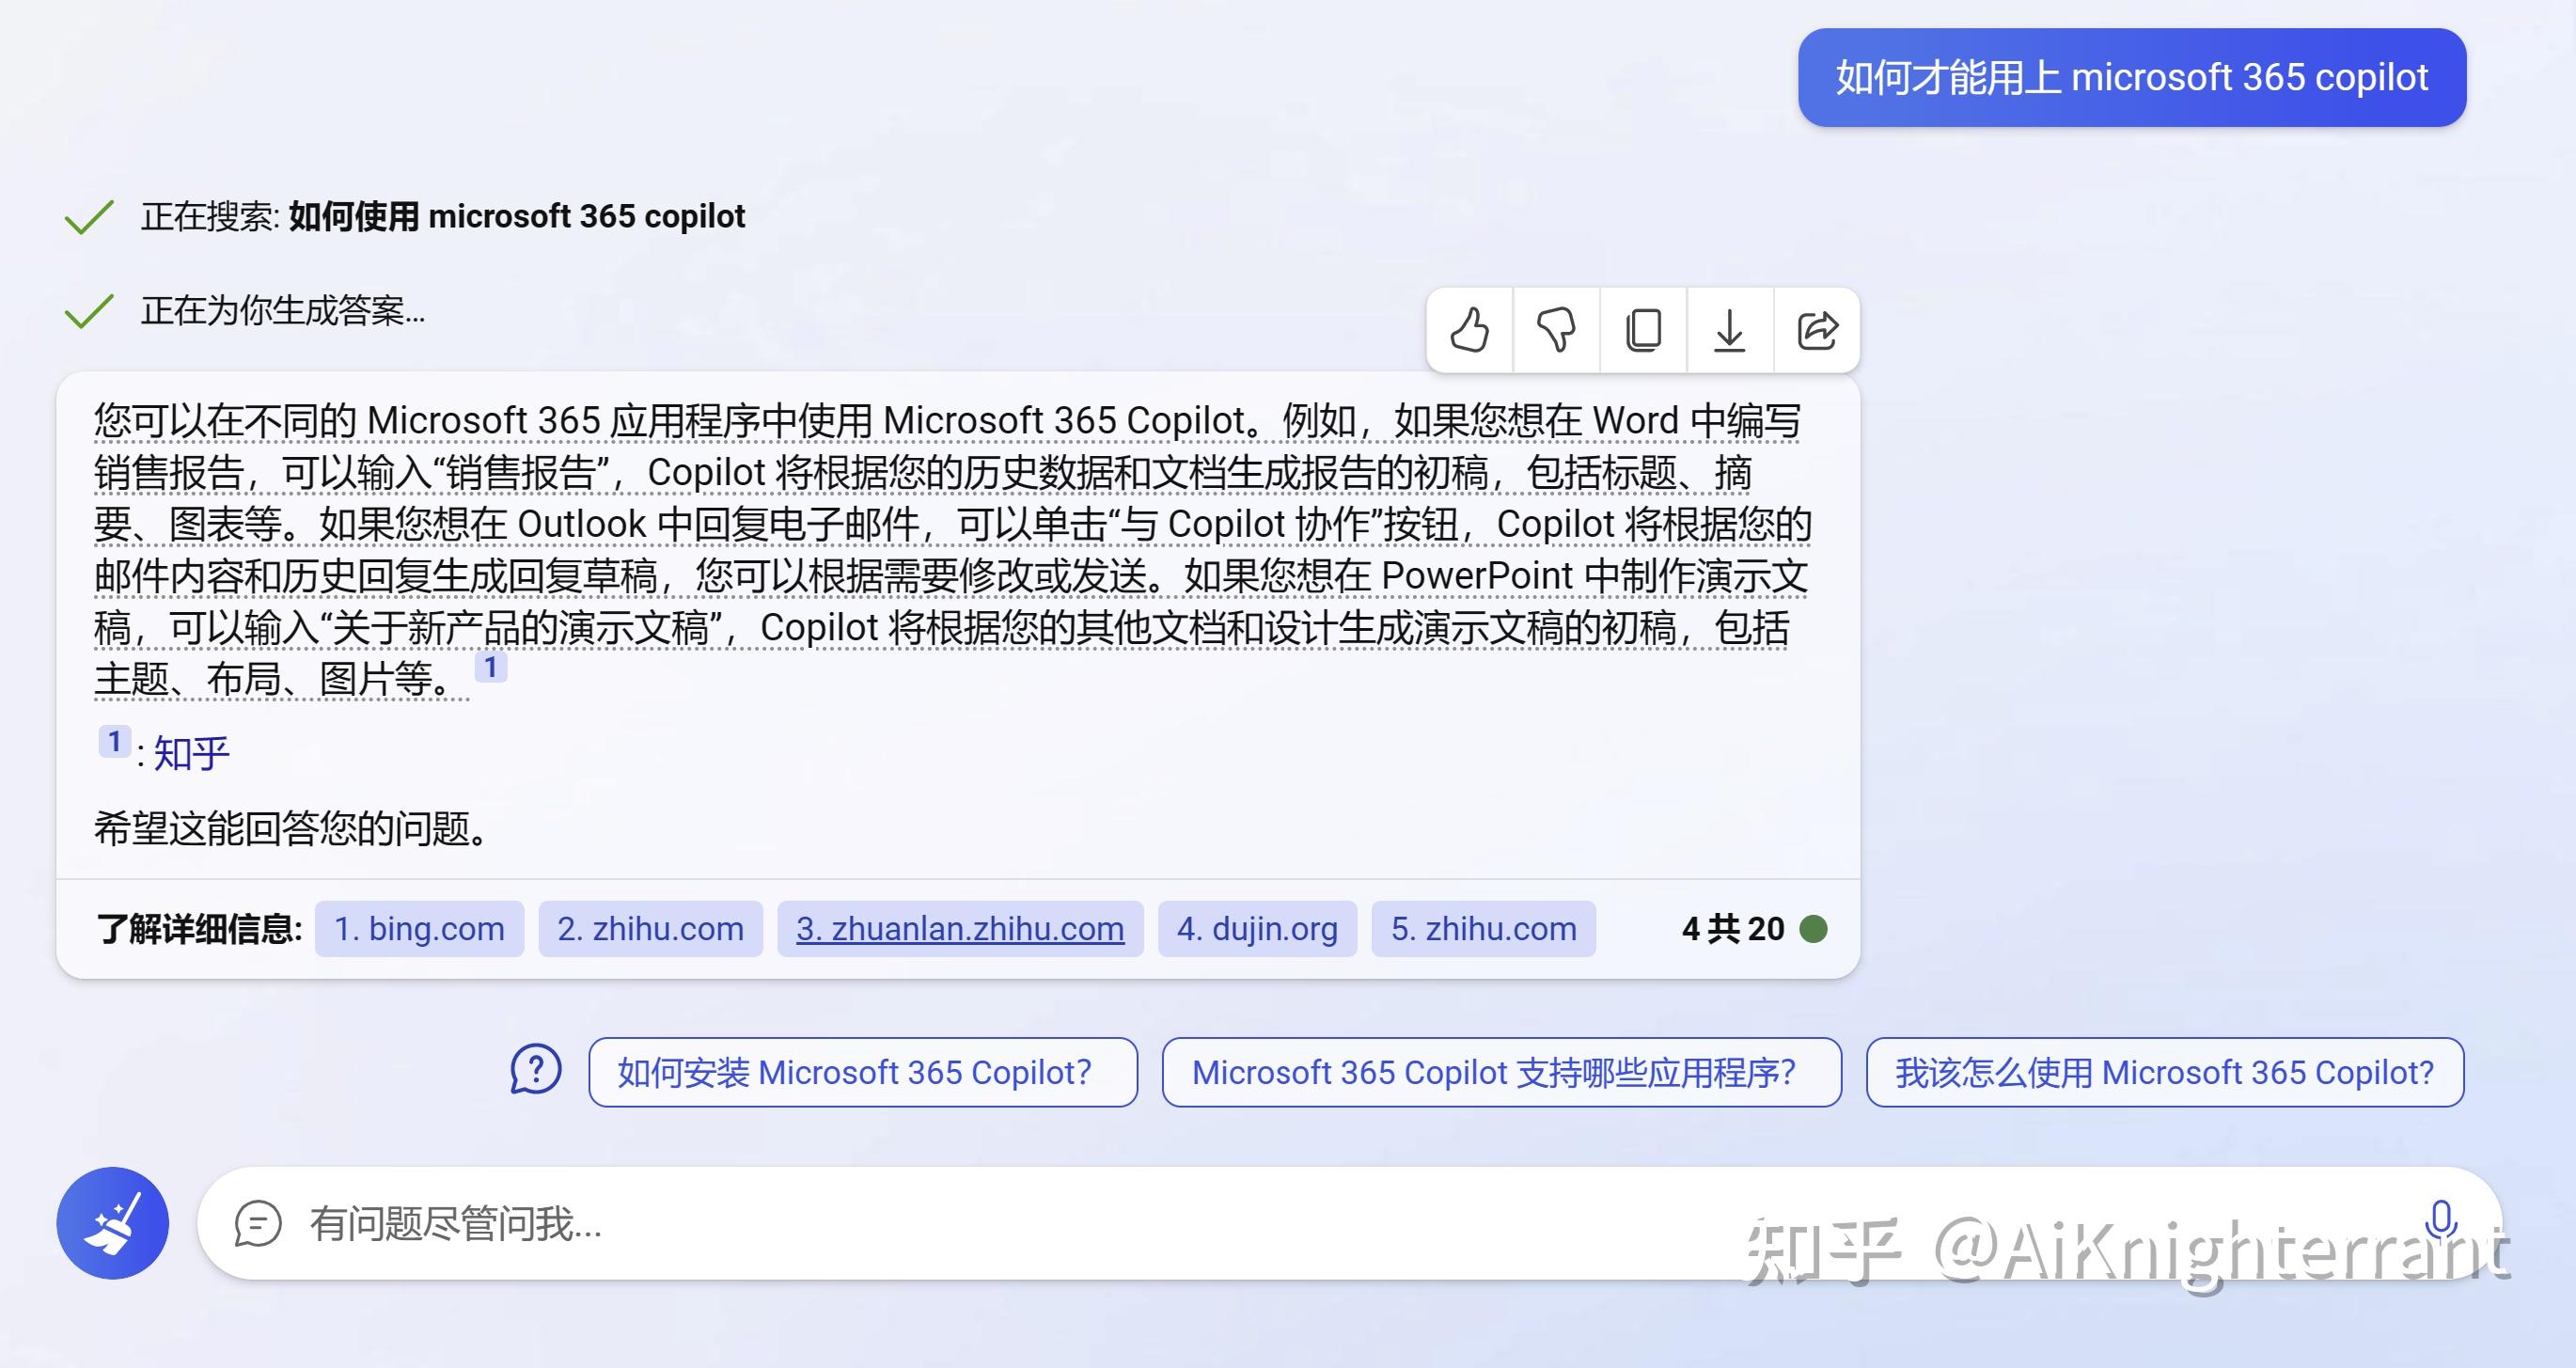Open source 3. zhuanlan.zhihu.com
Screen dimensions: 2576x1368
pyautogui.click(x=960, y=929)
